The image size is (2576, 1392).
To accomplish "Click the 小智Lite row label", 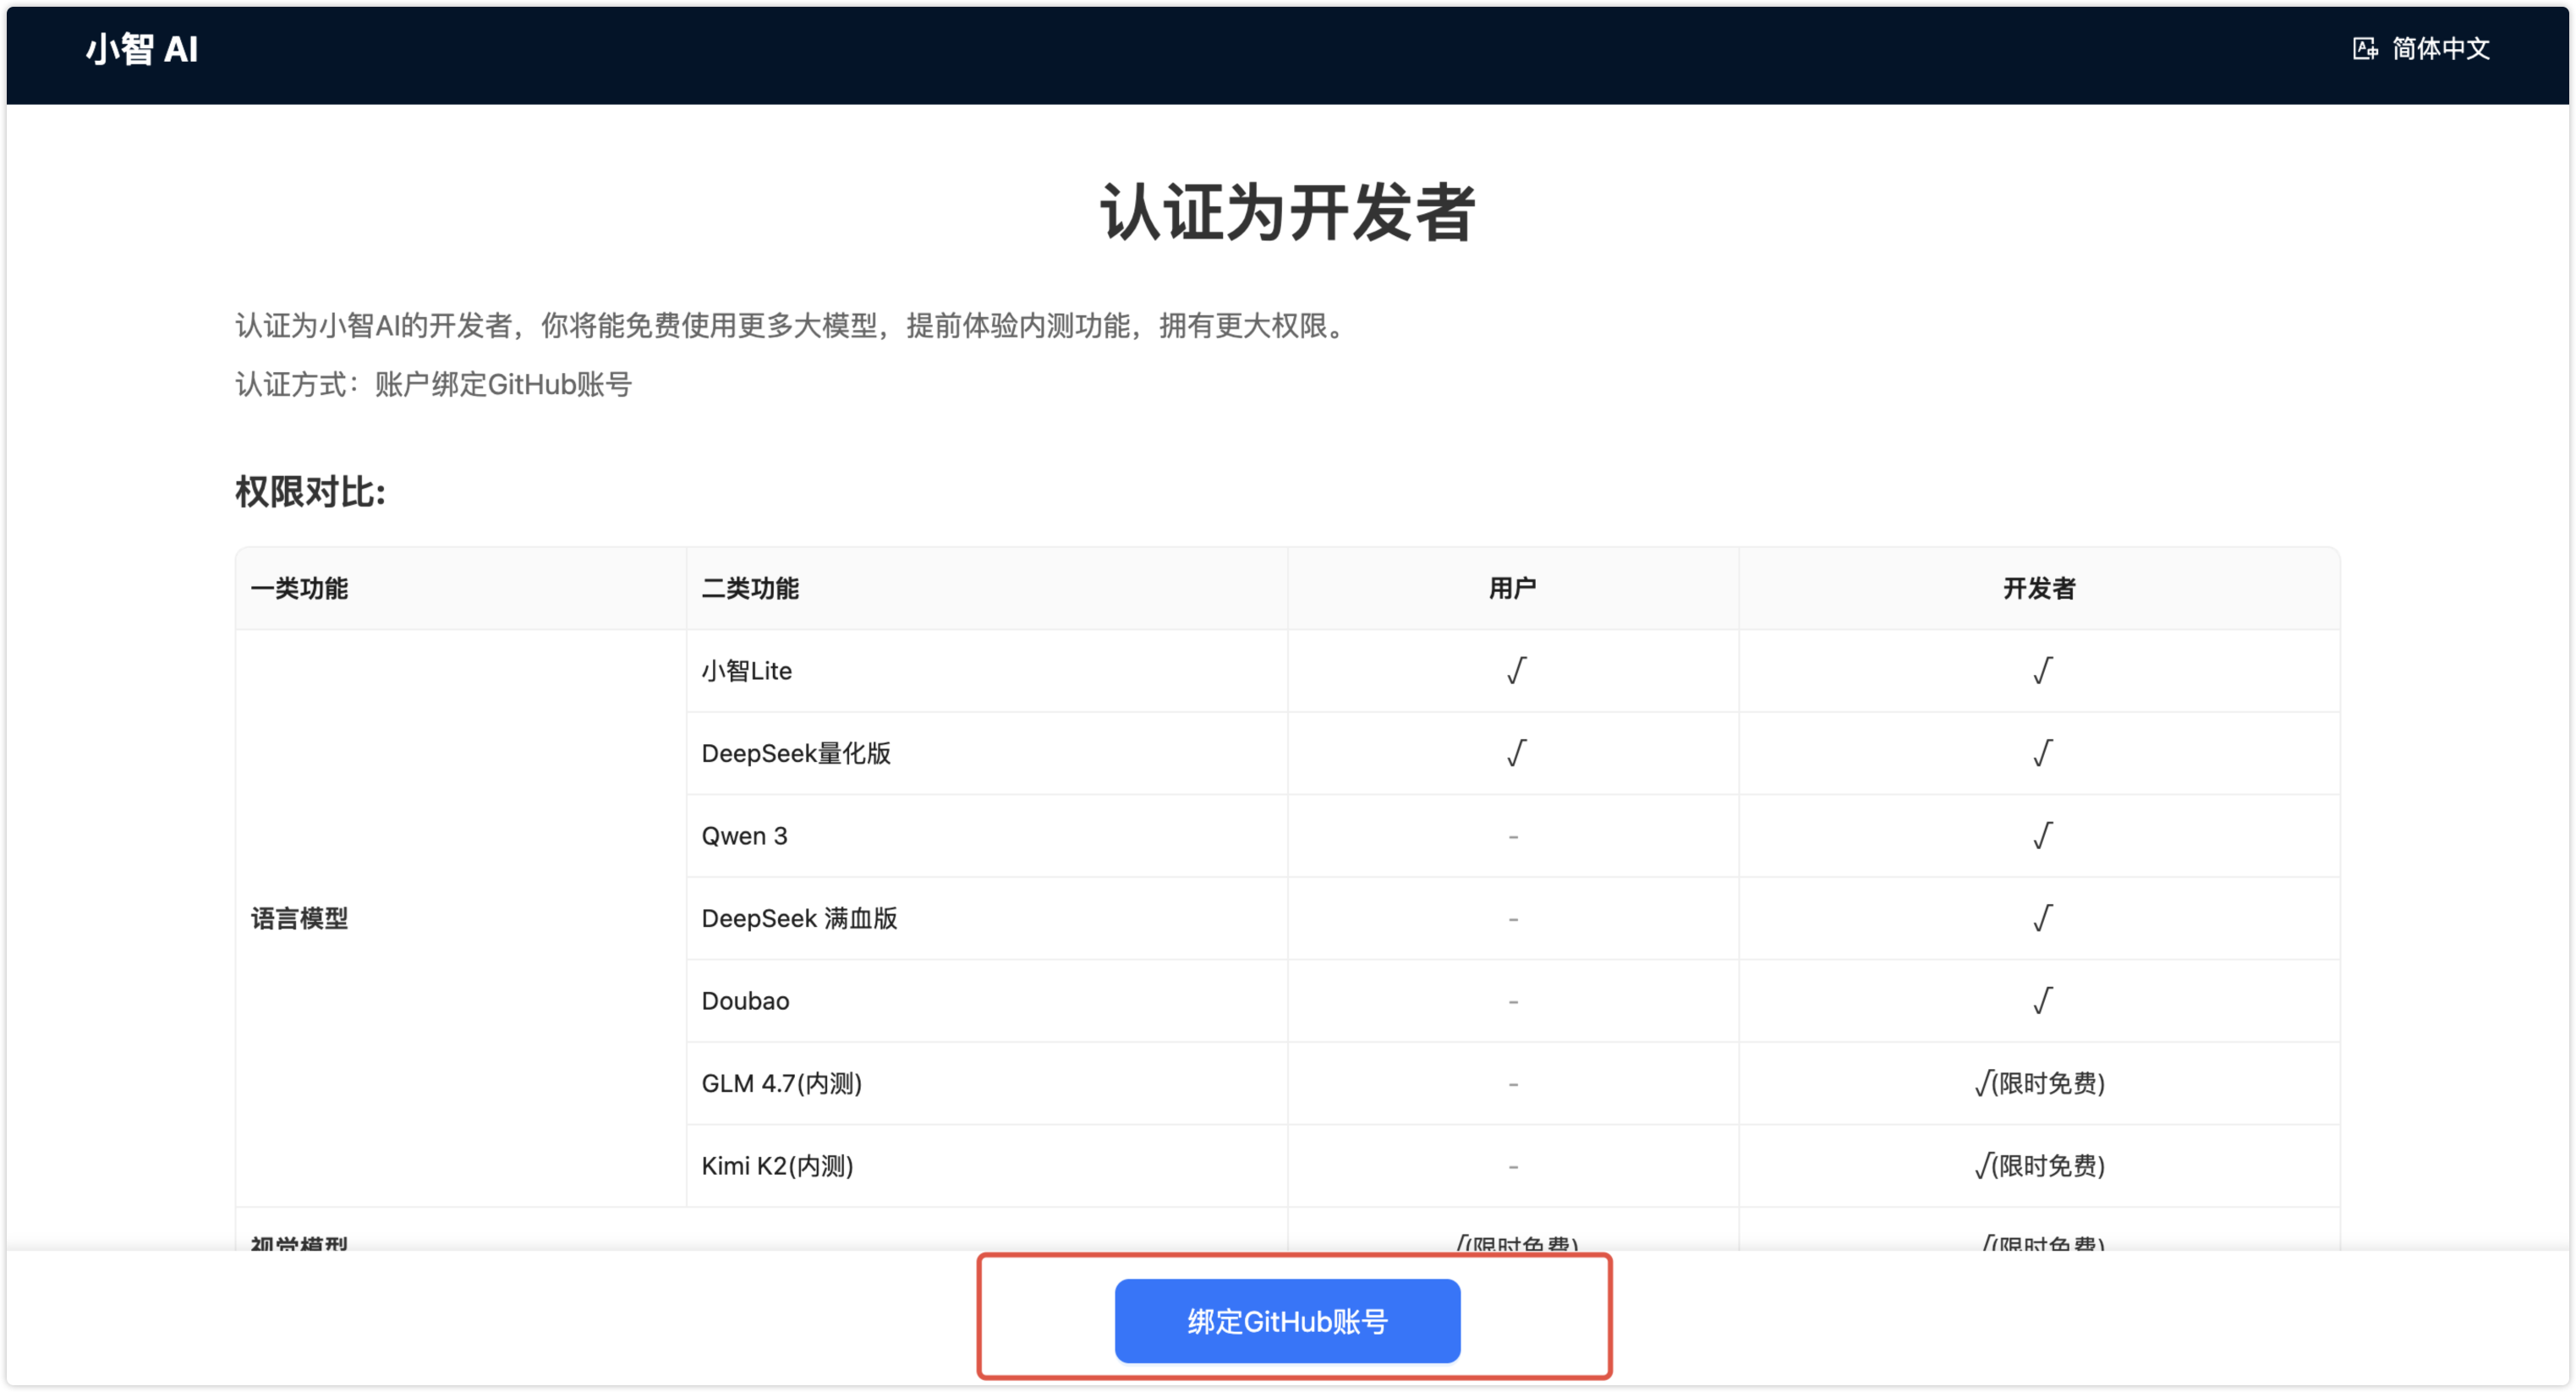I will tap(746, 670).
